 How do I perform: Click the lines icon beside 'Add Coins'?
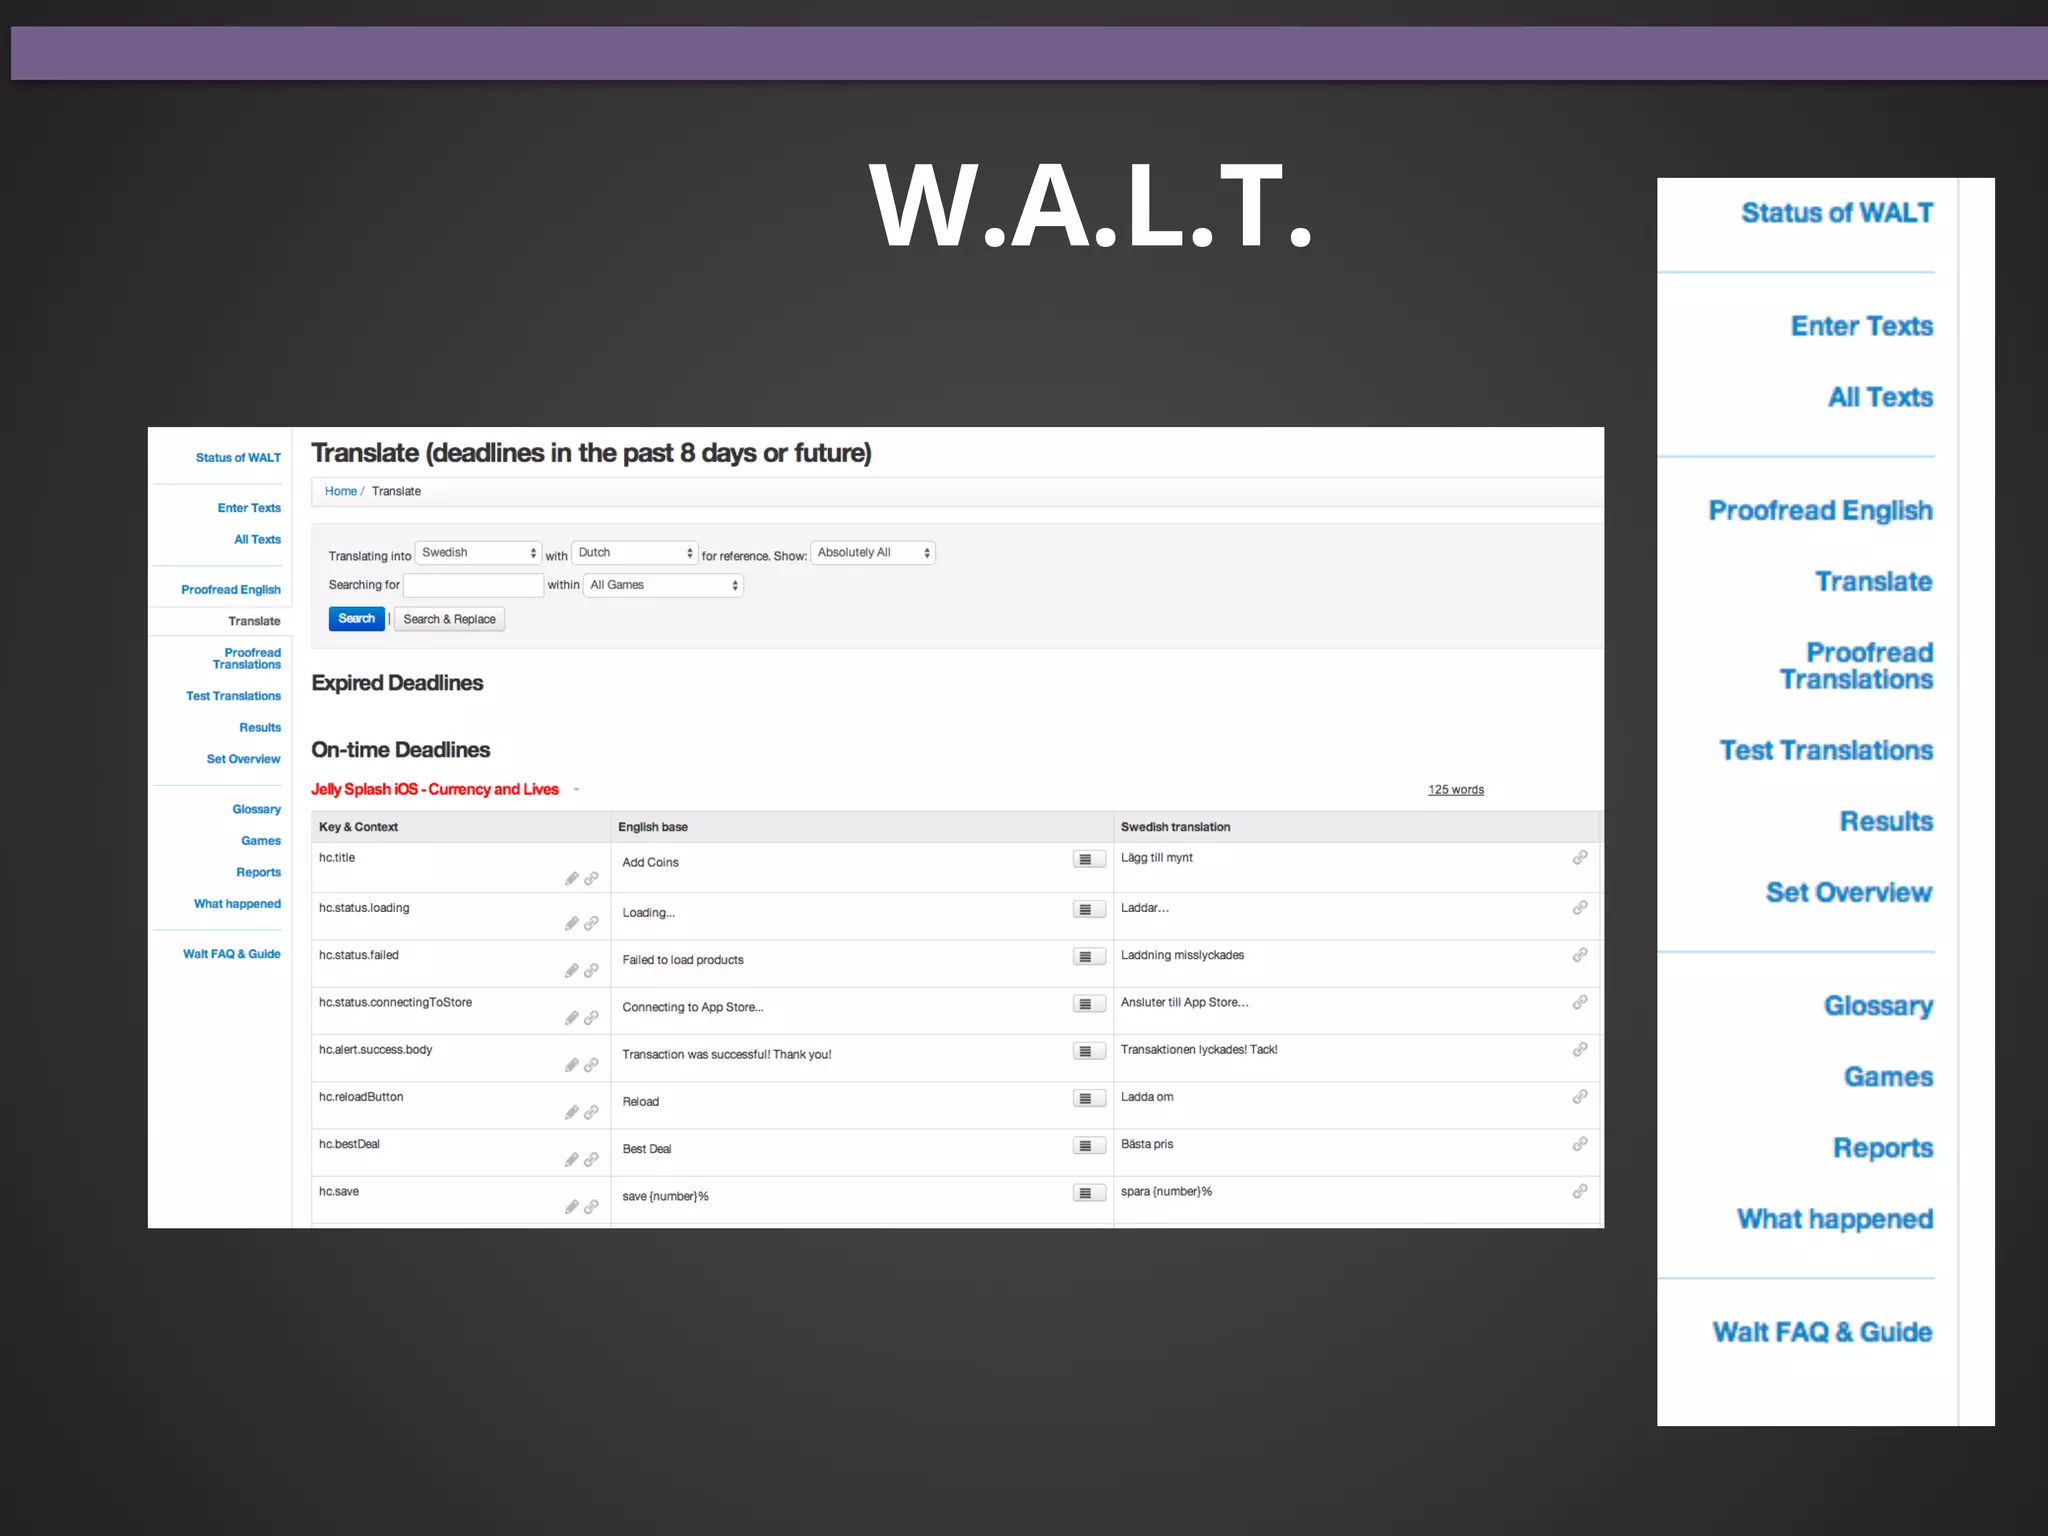click(1089, 859)
